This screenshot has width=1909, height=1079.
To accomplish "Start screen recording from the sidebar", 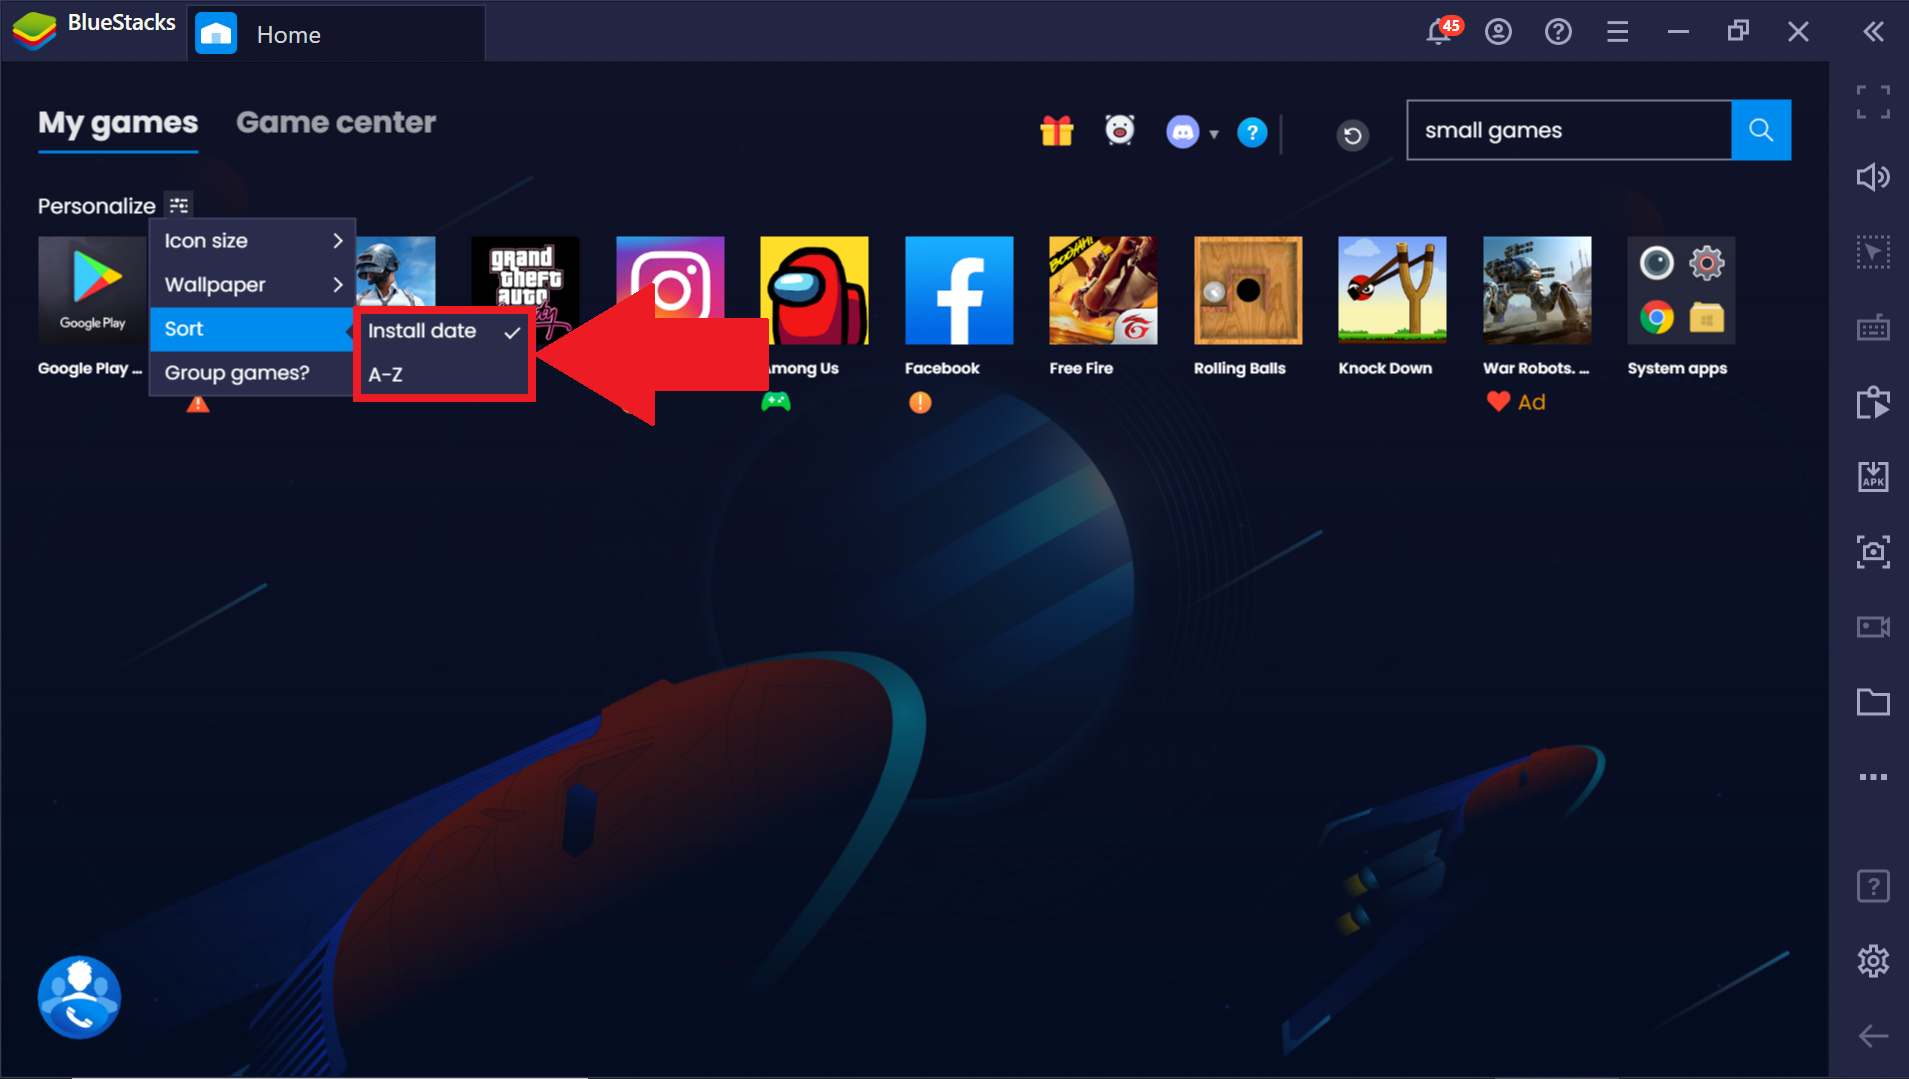I will pos(1873,627).
